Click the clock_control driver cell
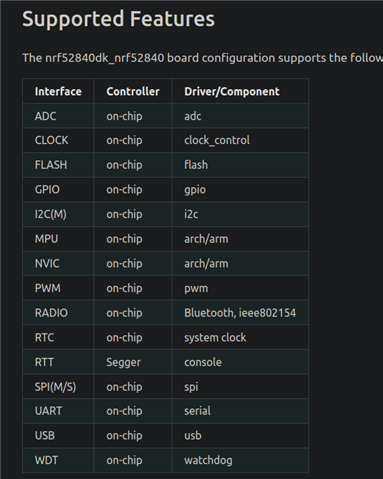 point(240,140)
